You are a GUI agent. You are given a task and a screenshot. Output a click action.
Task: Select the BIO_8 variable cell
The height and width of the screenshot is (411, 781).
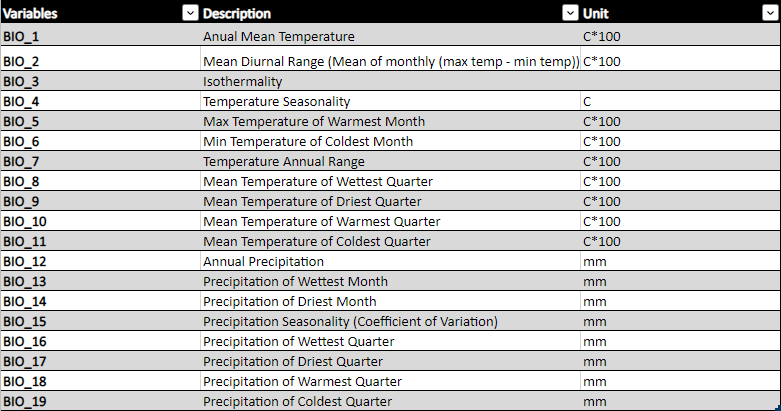[x=100, y=182]
